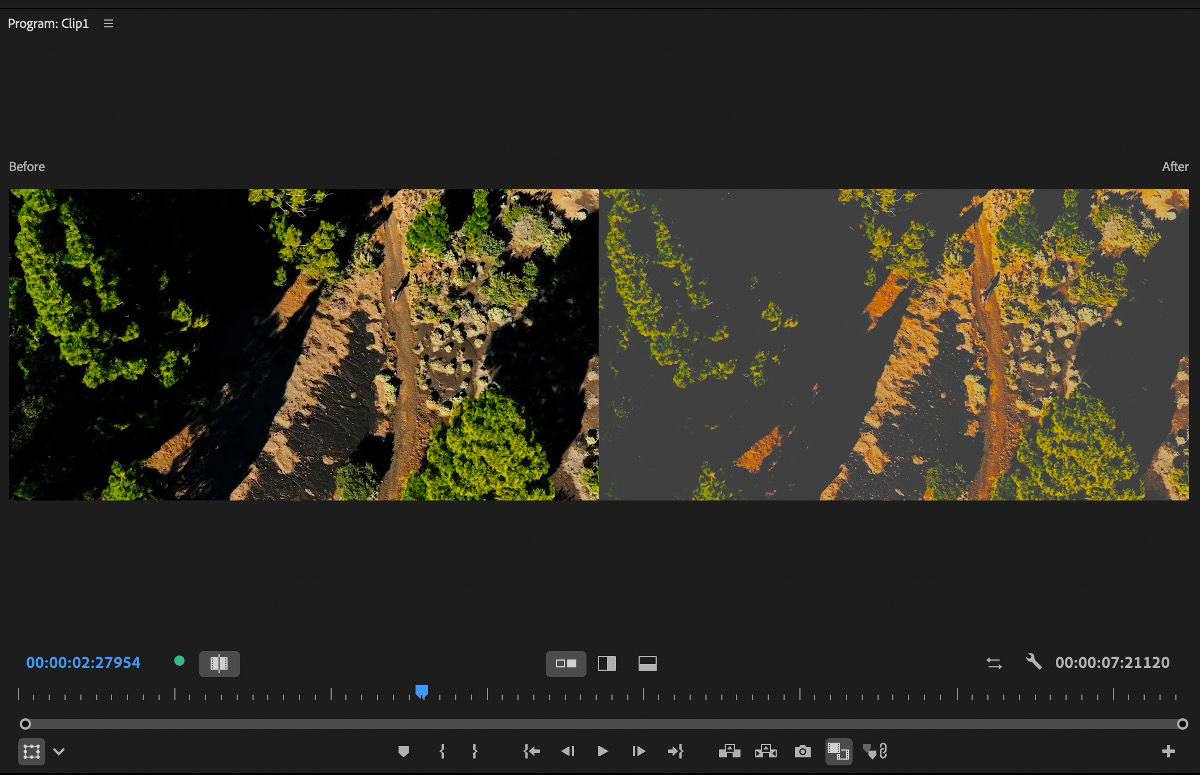1200x775 pixels.
Task: Open comparison settings with the wrench icon
Action: coord(1033,662)
